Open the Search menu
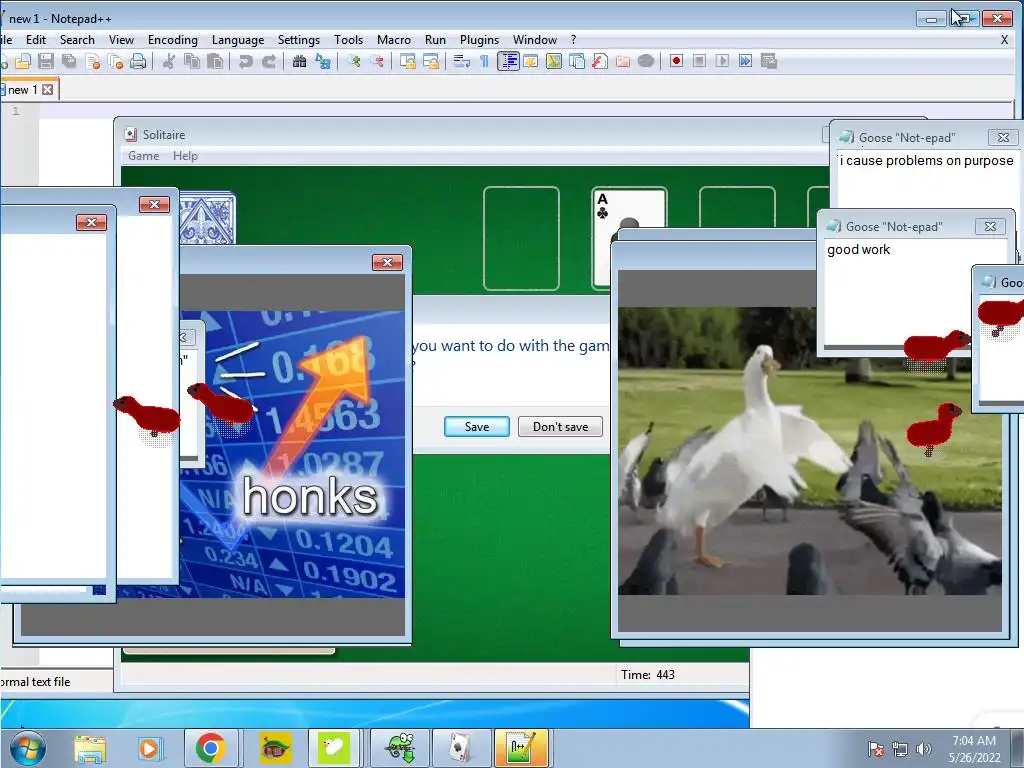 (77, 40)
